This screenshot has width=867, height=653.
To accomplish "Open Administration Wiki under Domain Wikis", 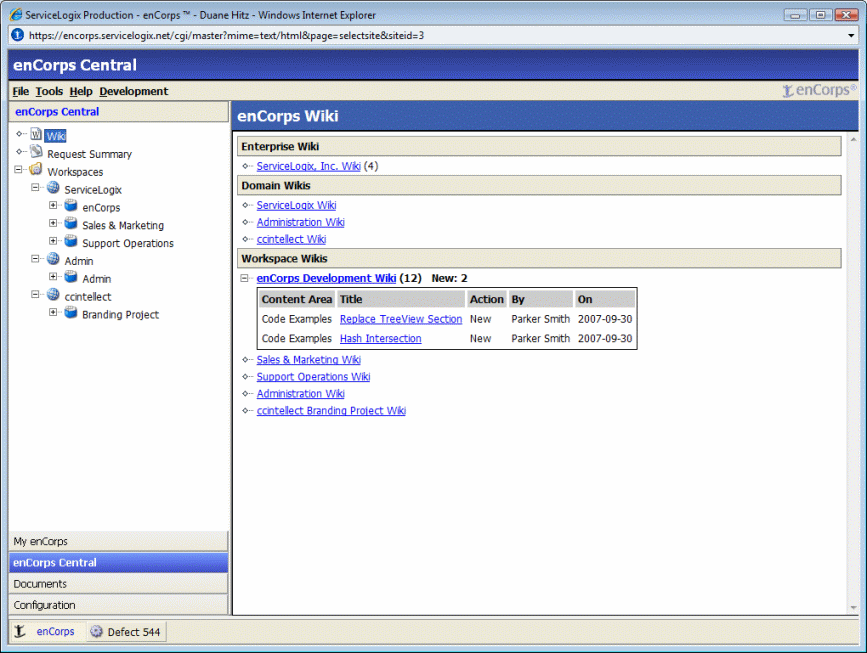I will (300, 222).
